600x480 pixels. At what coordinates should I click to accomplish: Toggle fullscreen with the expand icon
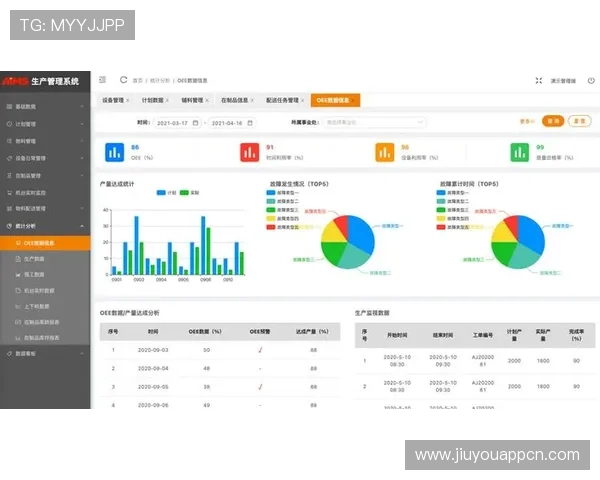tap(540, 81)
